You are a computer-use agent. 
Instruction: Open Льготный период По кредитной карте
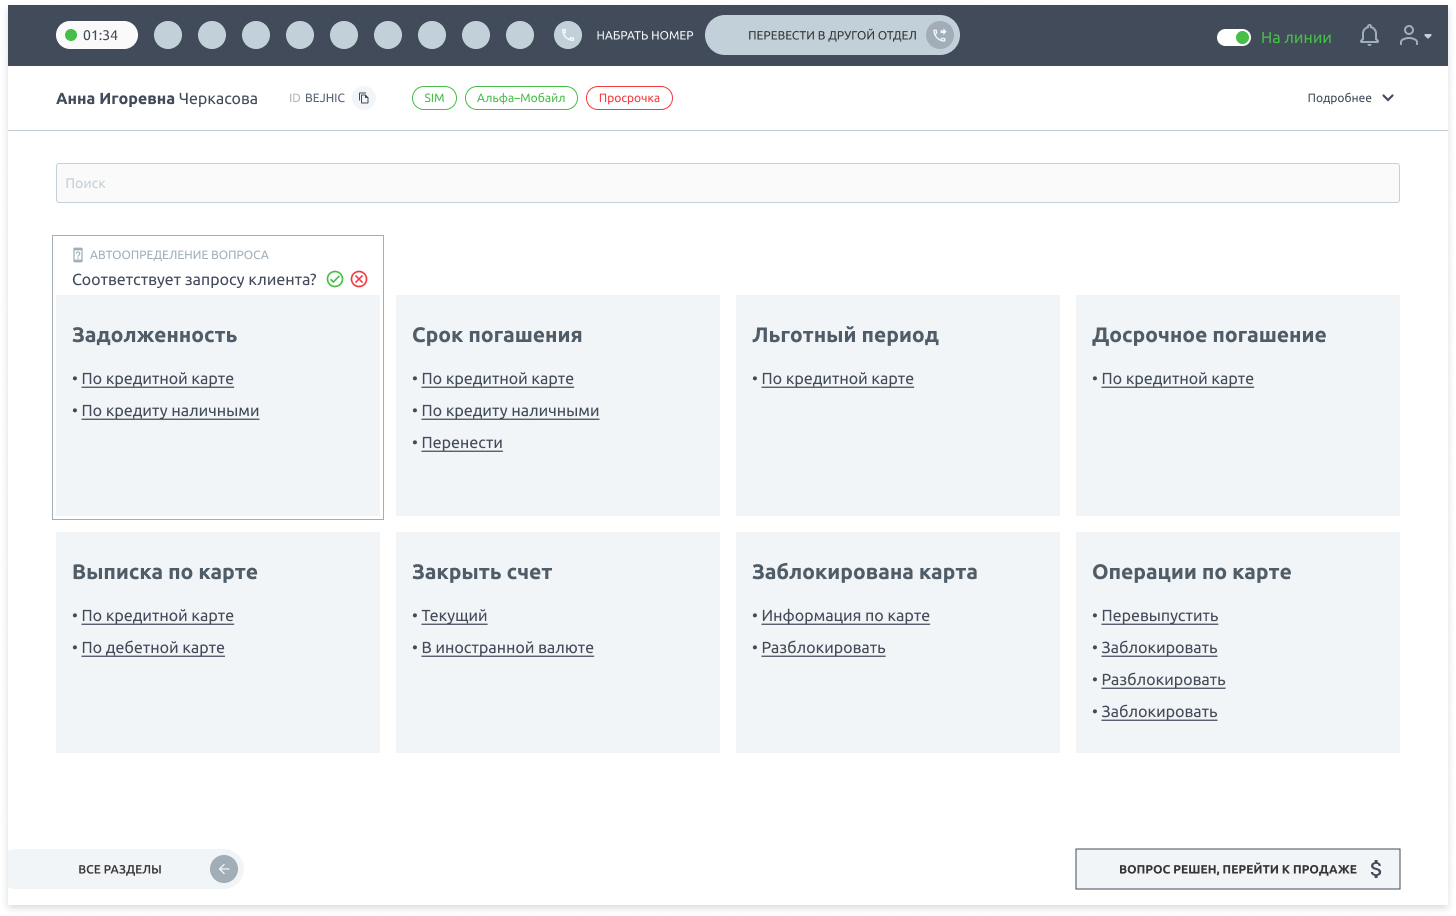[837, 379]
